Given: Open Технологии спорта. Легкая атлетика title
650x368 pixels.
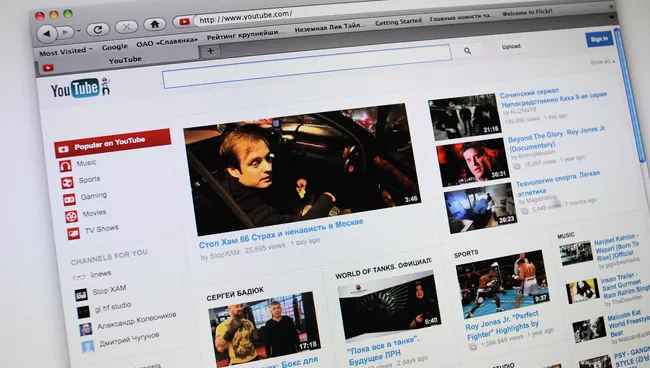Looking at the screenshot, I should 557,184.
